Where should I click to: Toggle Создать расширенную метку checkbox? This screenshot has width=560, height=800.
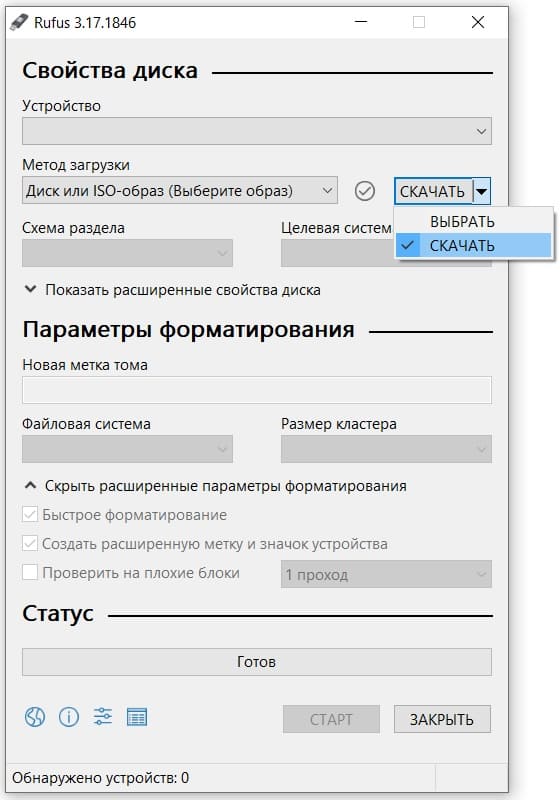coord(30,543)
